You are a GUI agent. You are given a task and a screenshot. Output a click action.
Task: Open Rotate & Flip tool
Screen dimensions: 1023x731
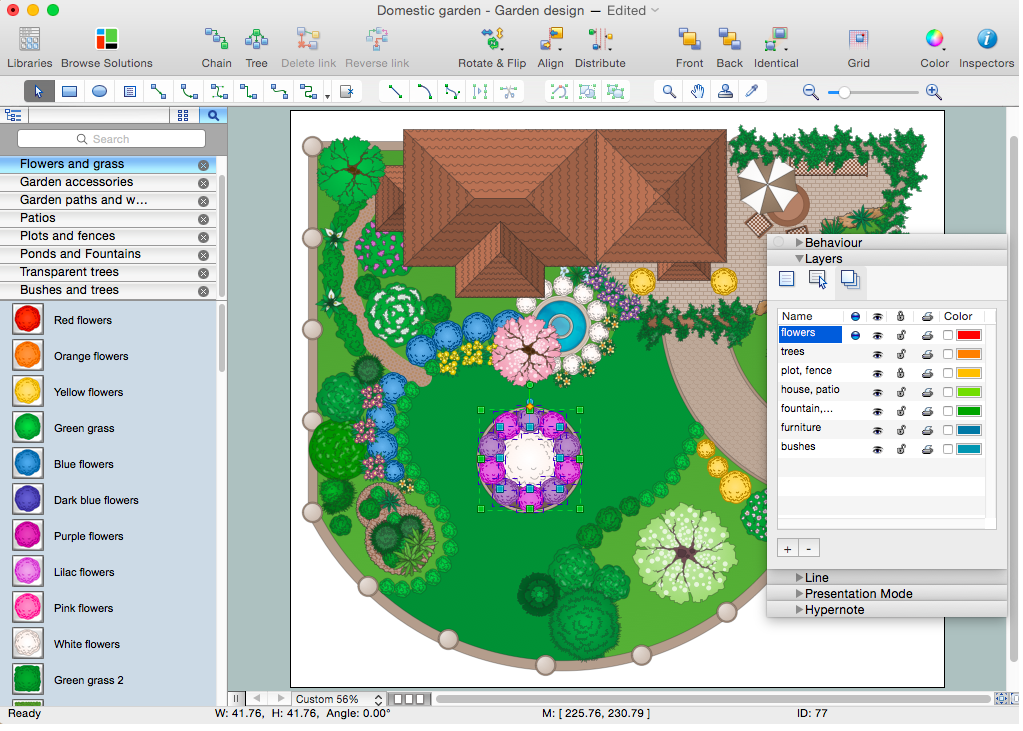(x=492, y=48)
